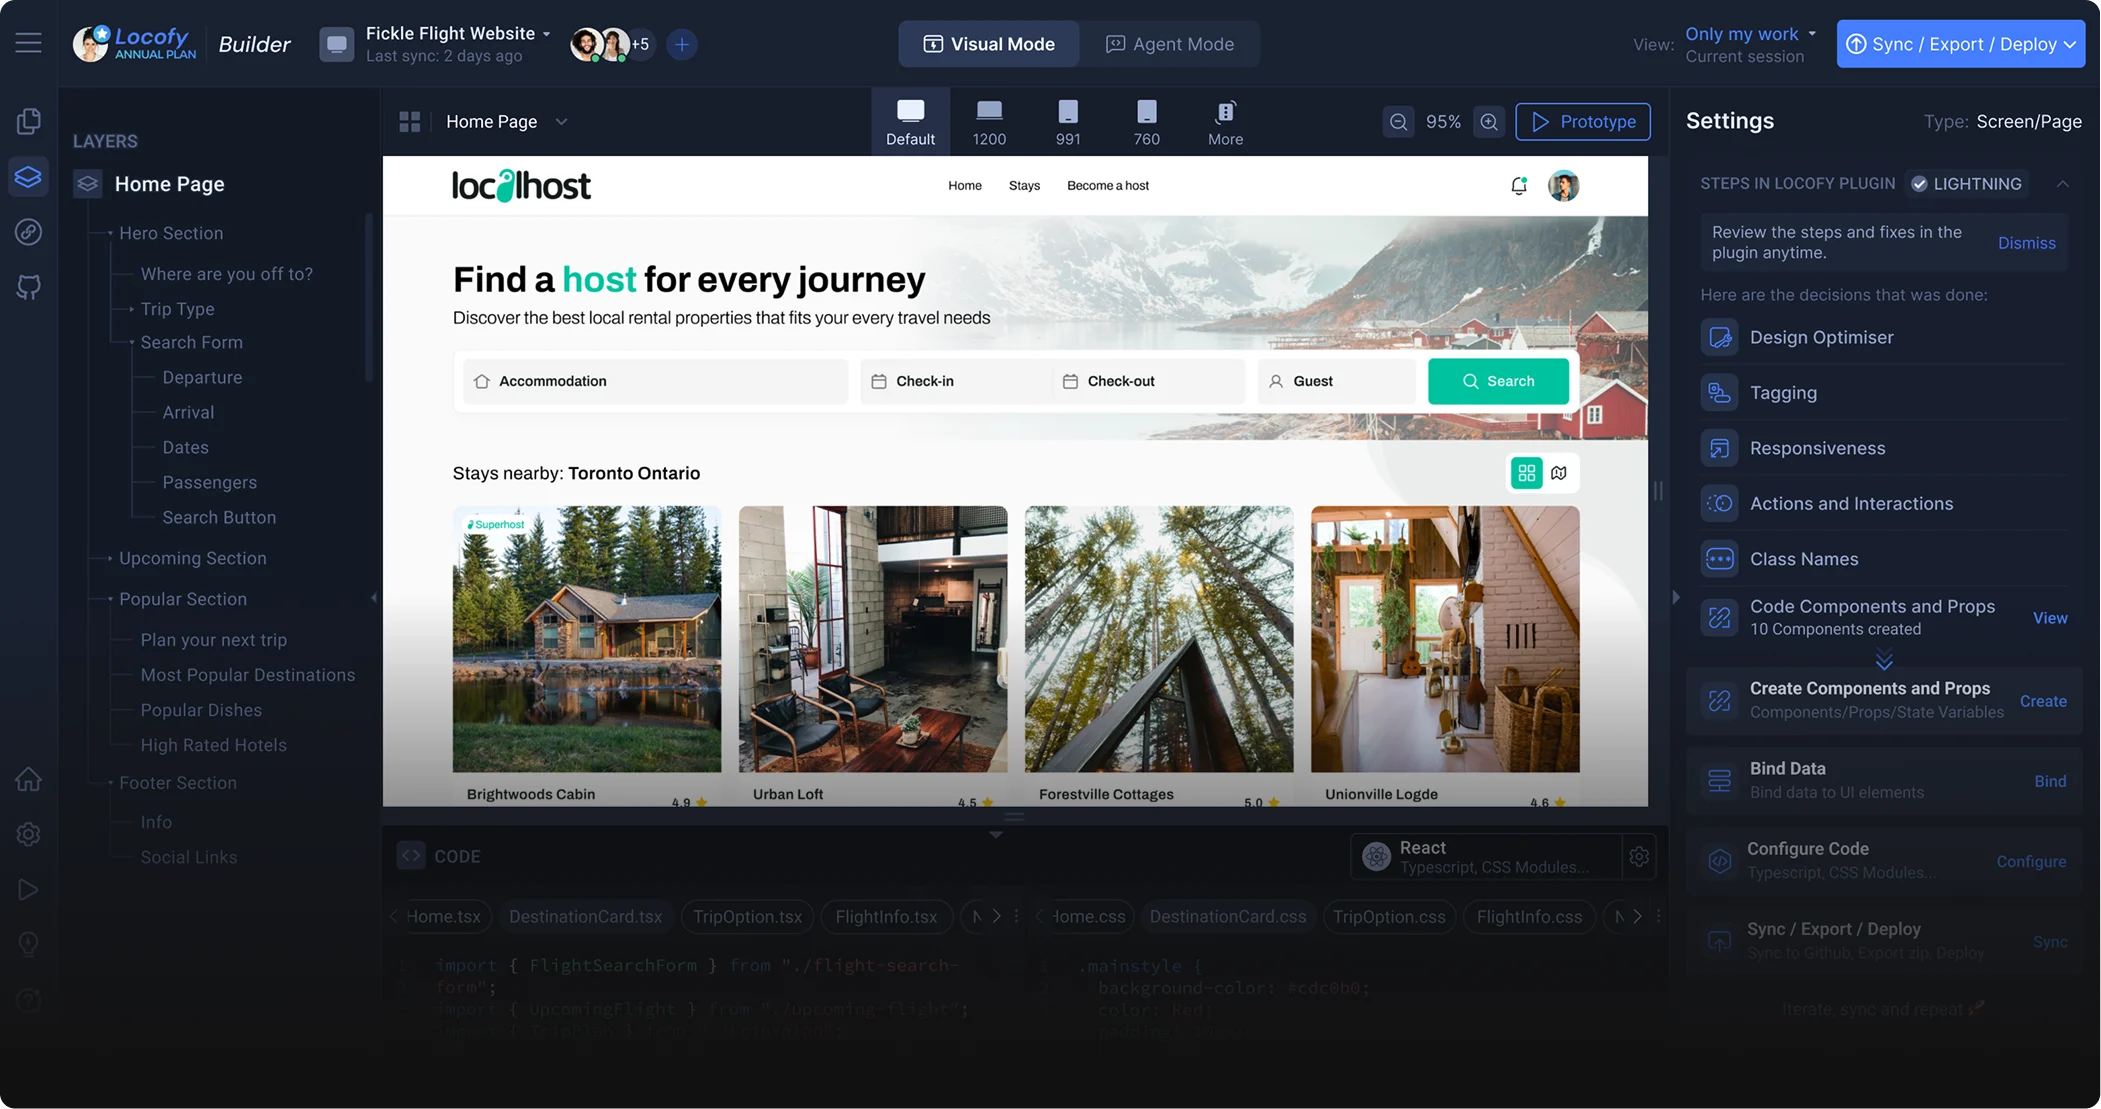Click Bind for Bind Data
The image size is (2101, 1109).
pos(2049,781)
